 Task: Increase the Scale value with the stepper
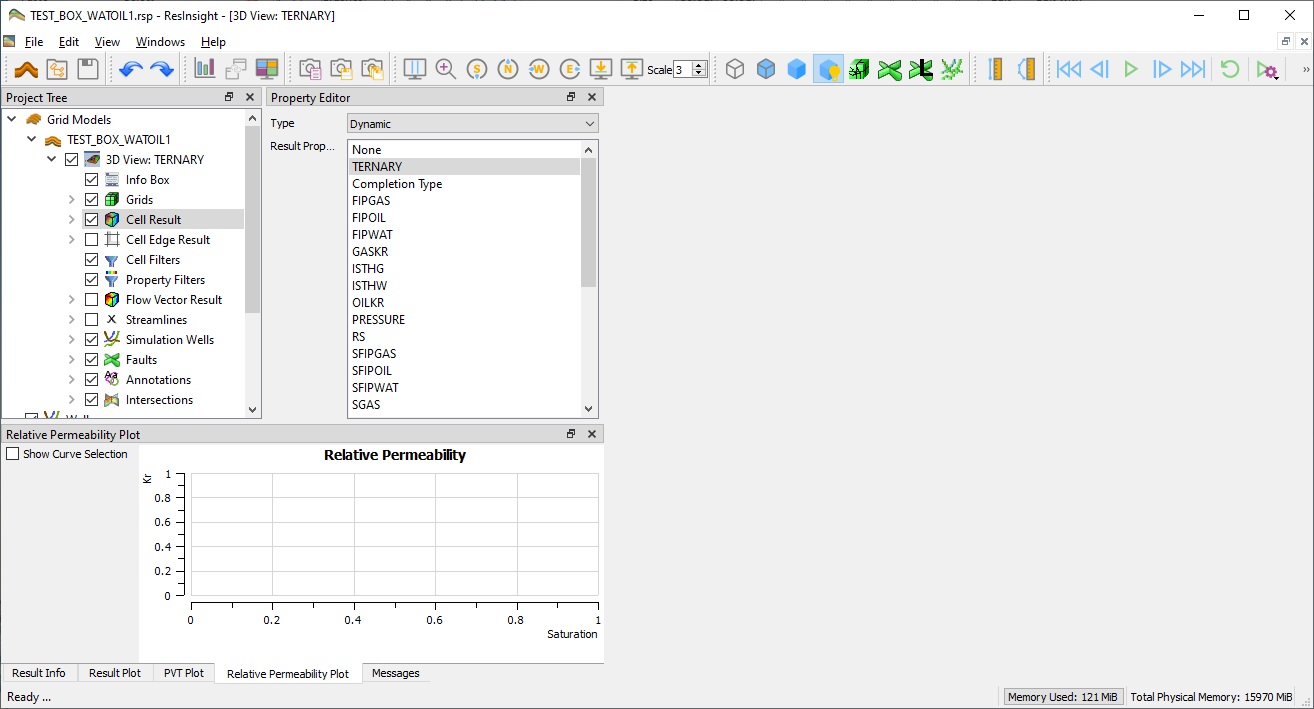(x=697, y=64)
